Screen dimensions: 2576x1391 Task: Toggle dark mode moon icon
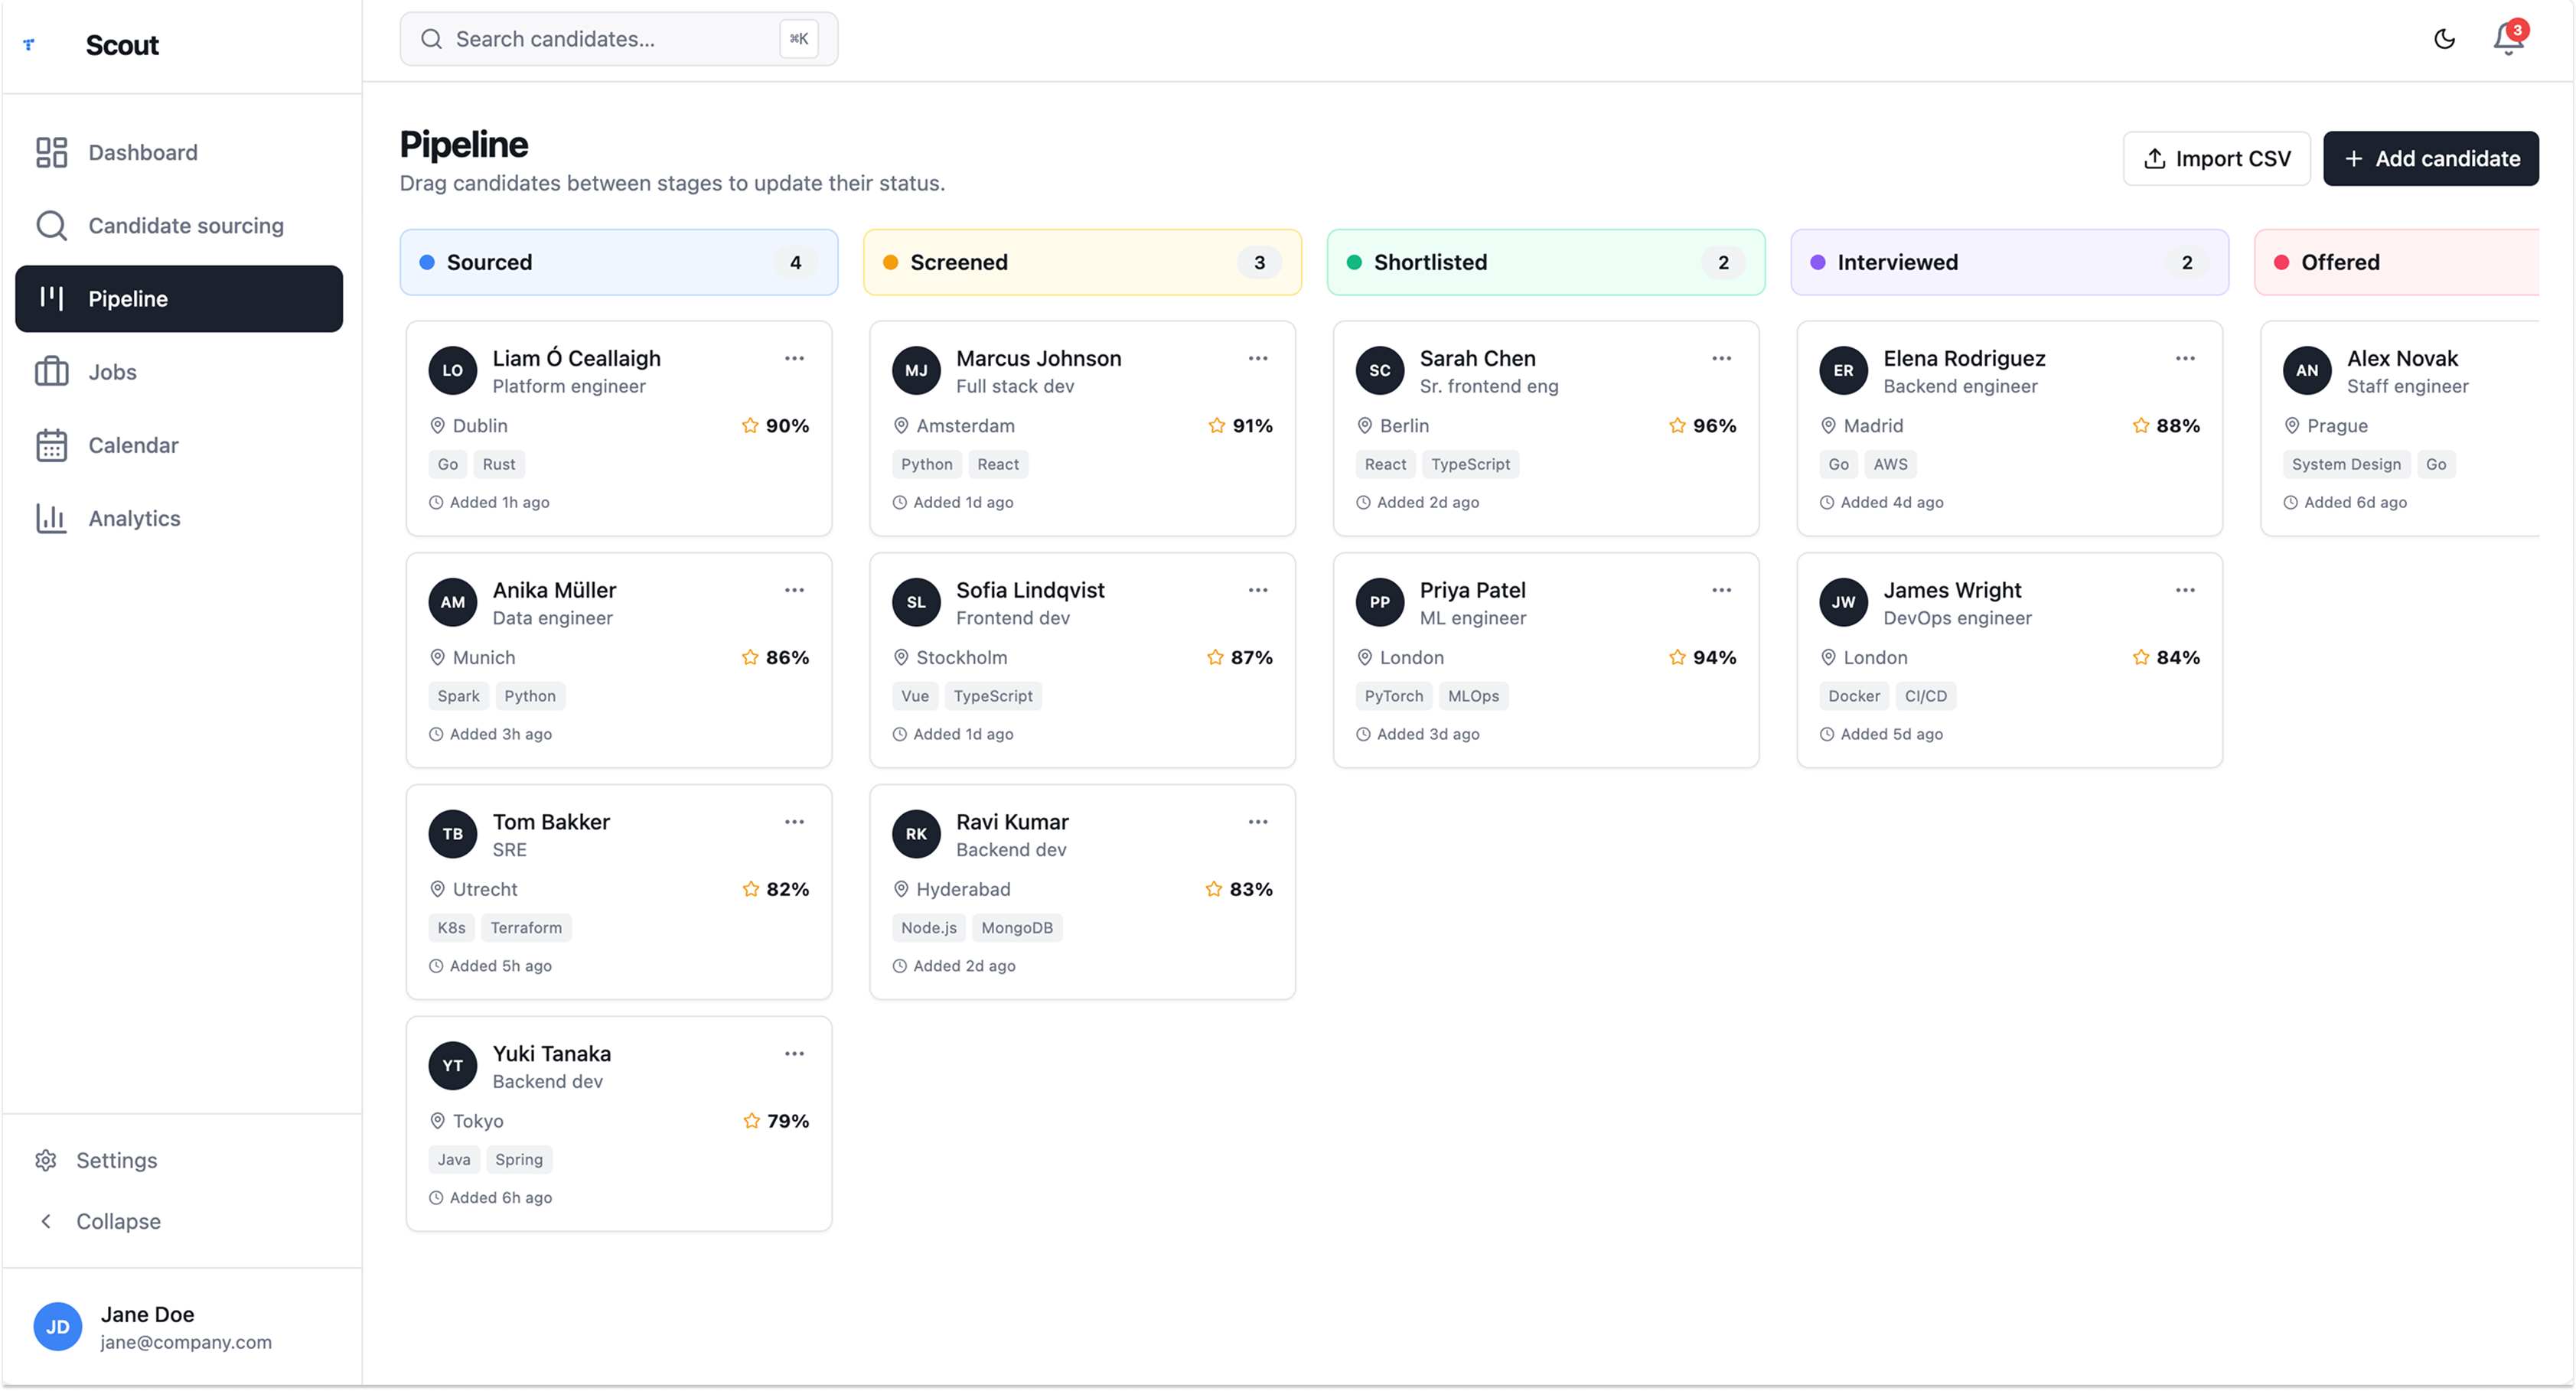(2444, 39)
